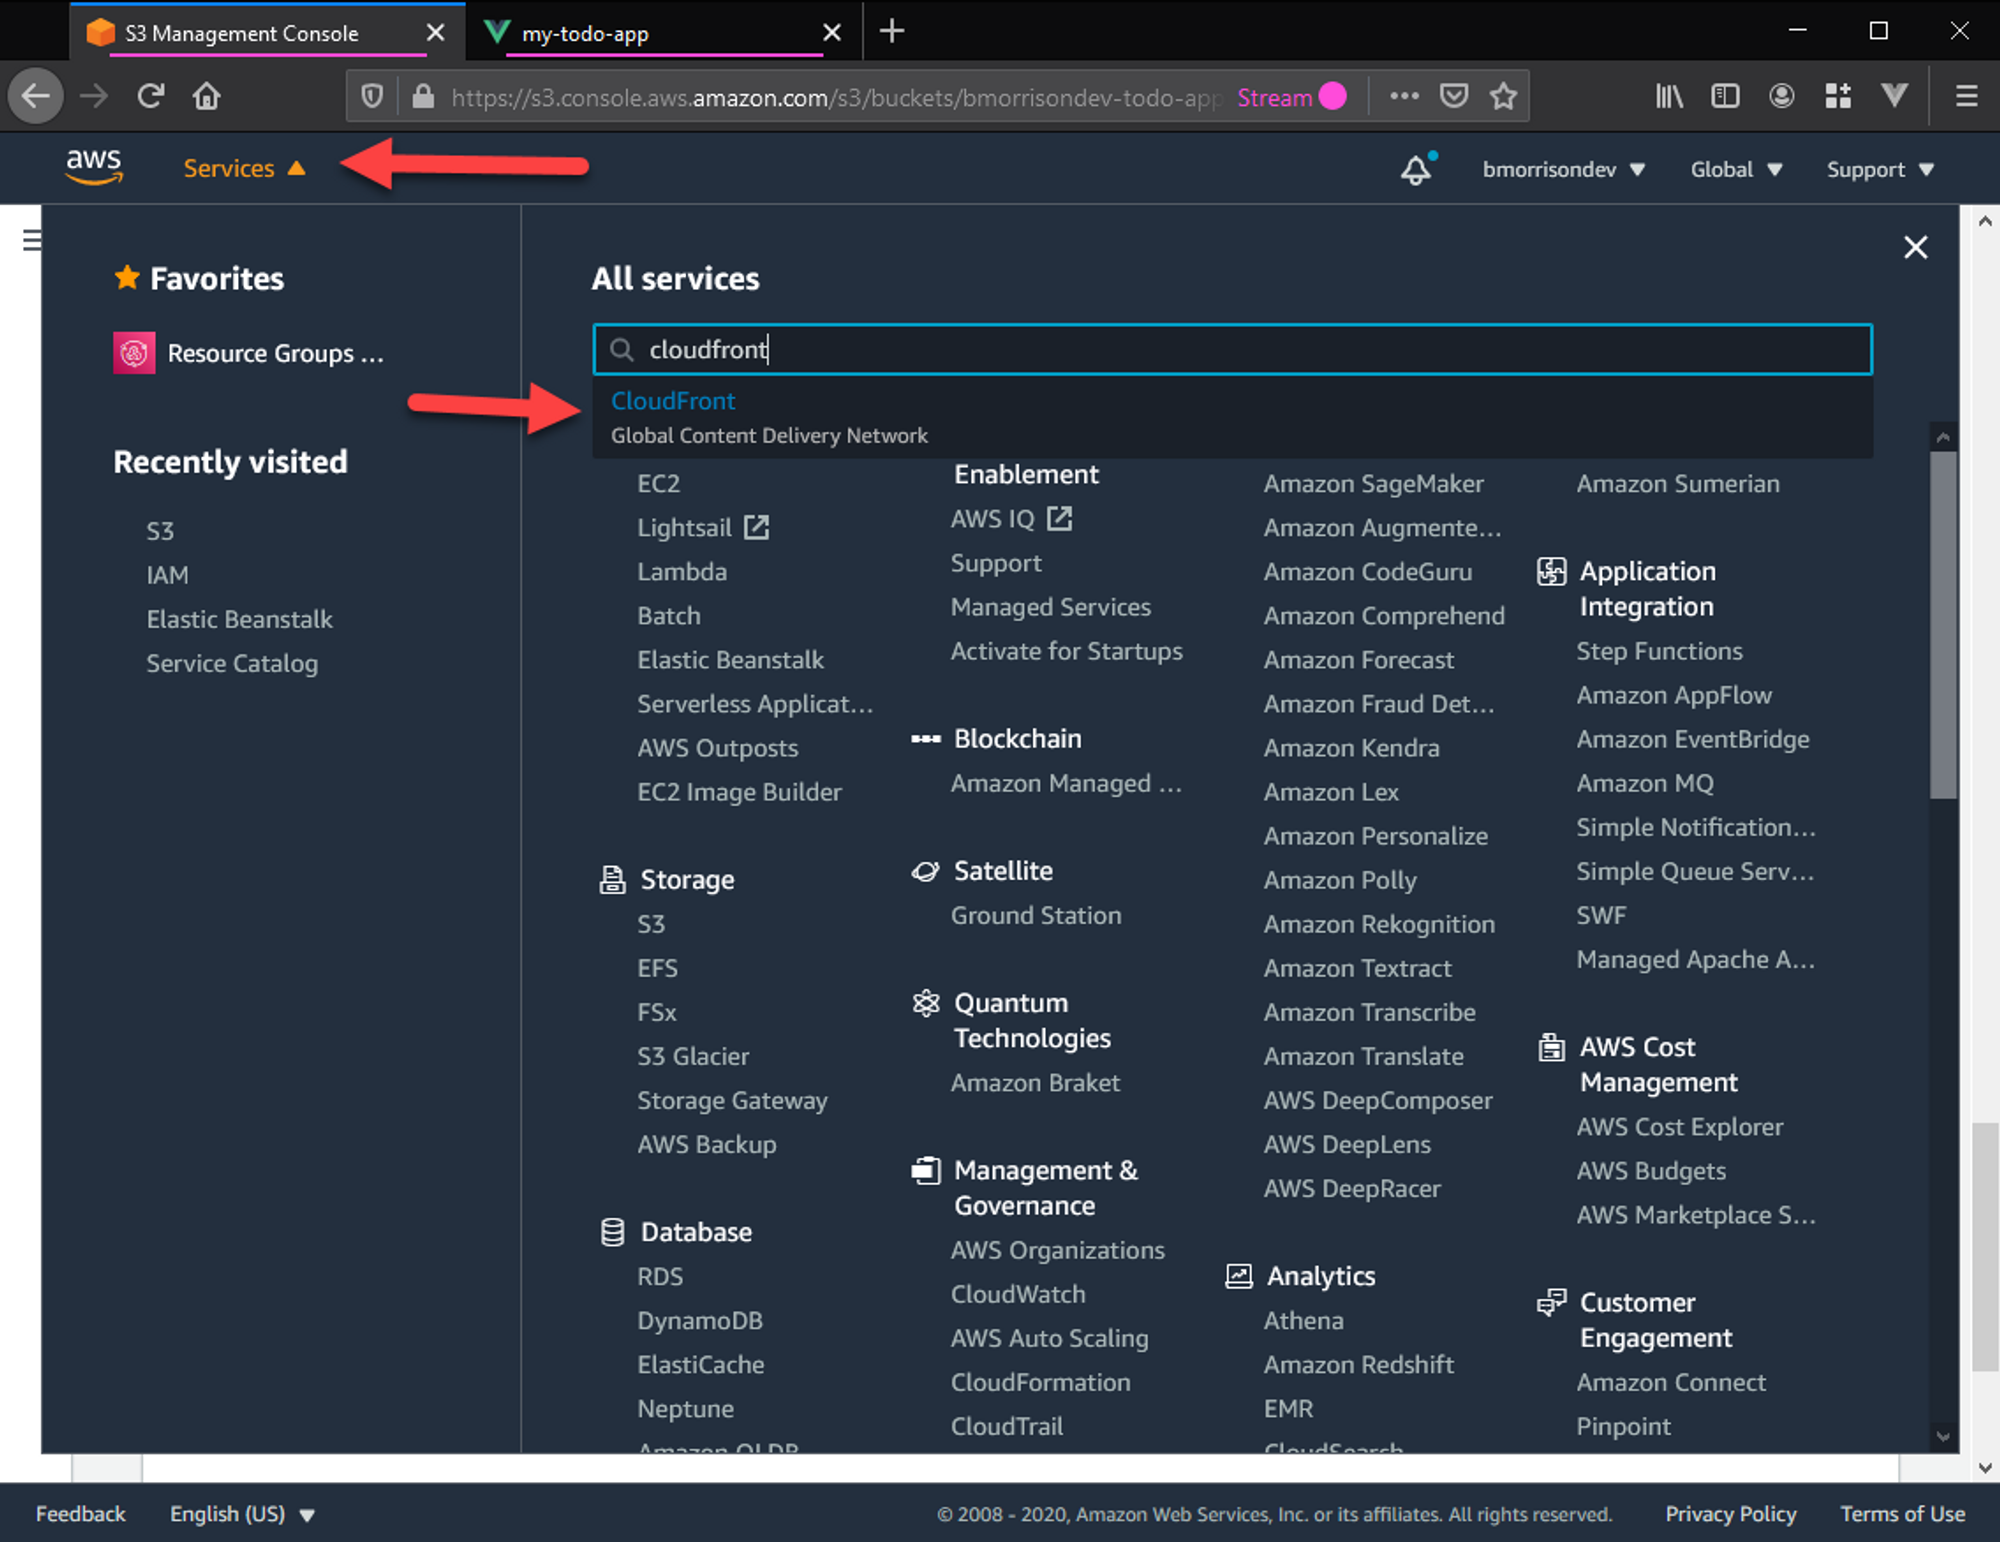Click the Firefox forward arrow button
The height and width of the screenshot is (1542, 2000).
click(94, 96)
